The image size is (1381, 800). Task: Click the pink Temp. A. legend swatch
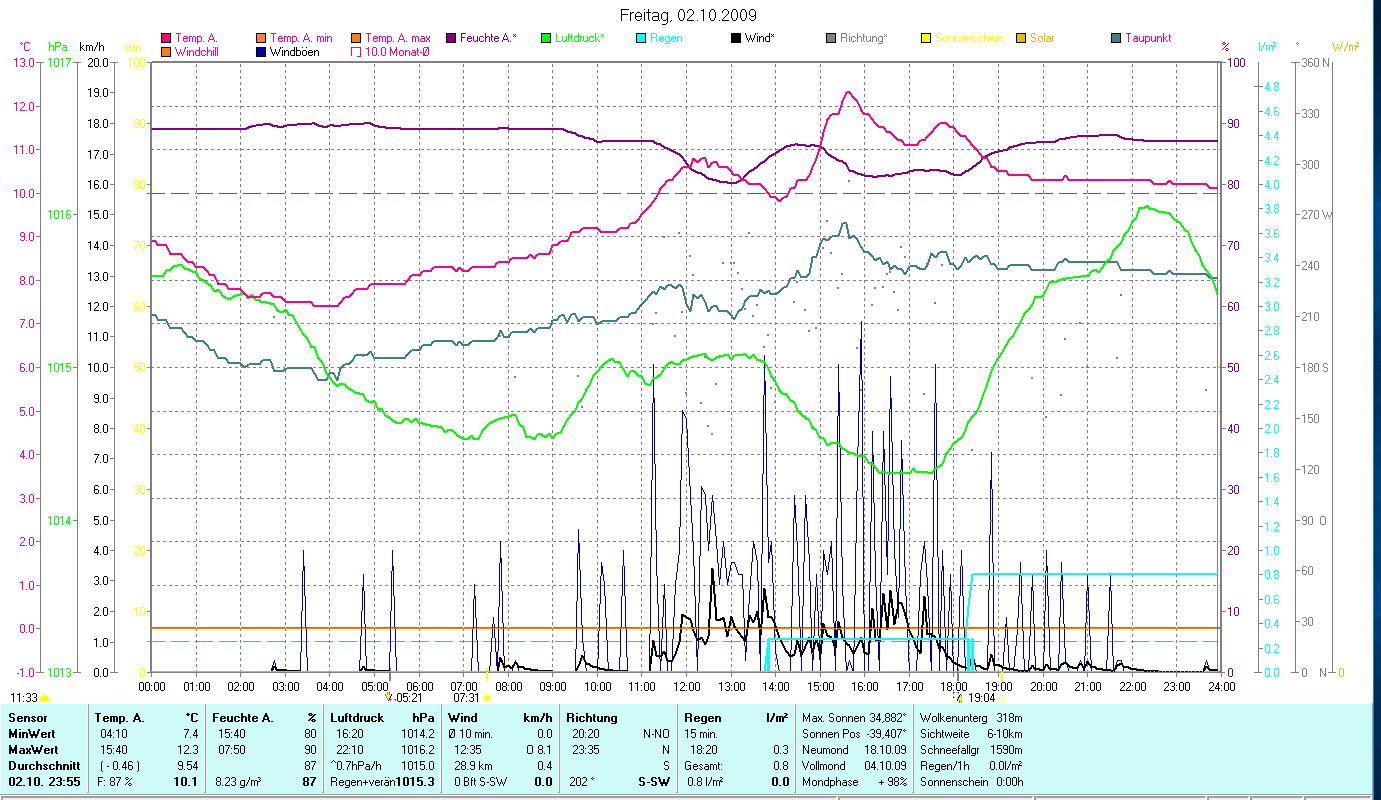tap(166, 38)
